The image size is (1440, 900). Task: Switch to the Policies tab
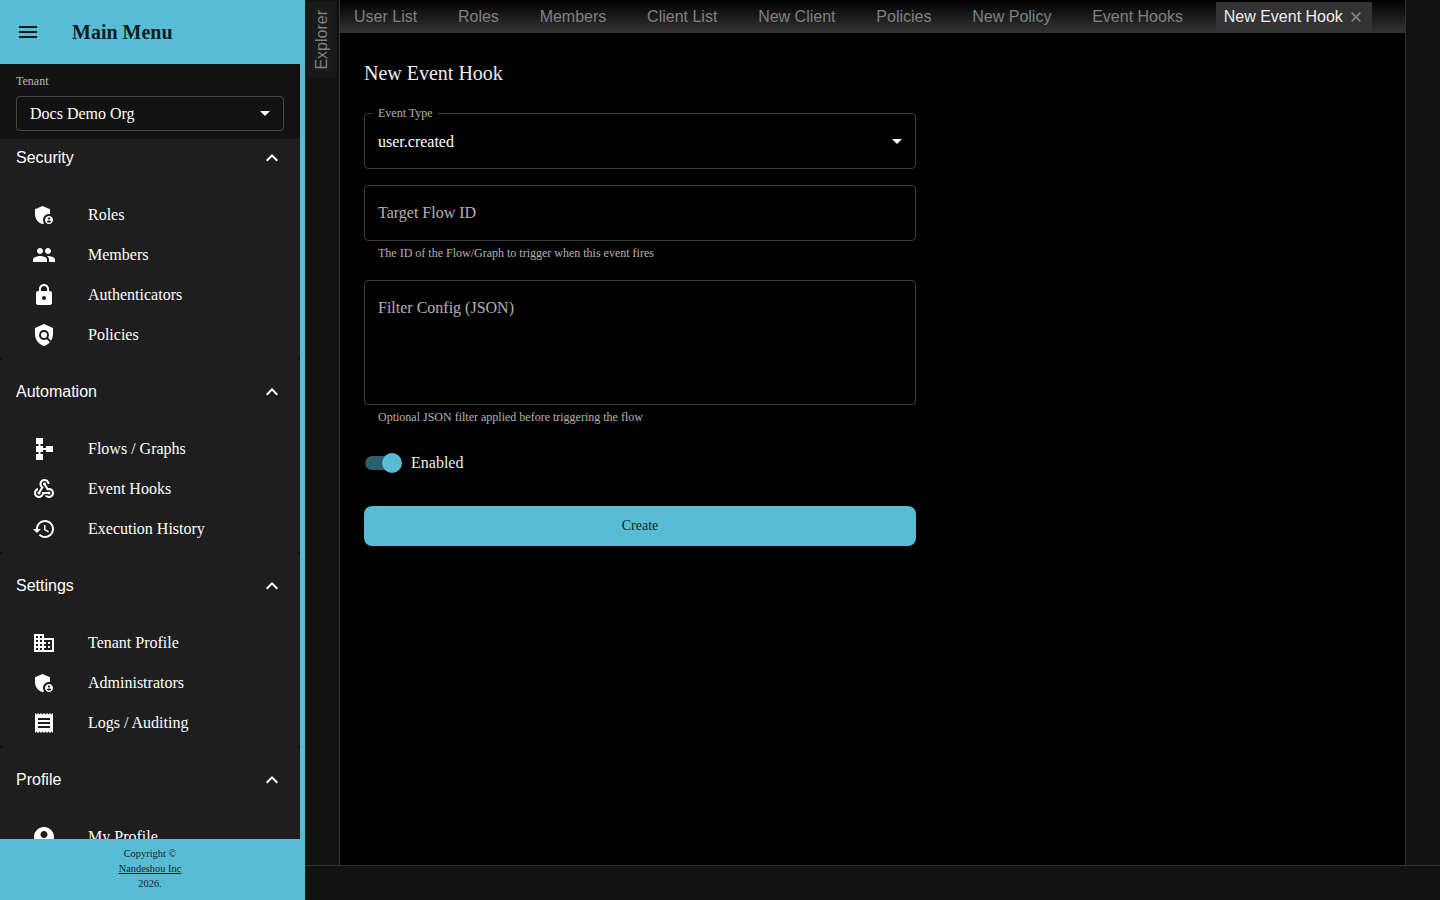click(x=904, y=17)
